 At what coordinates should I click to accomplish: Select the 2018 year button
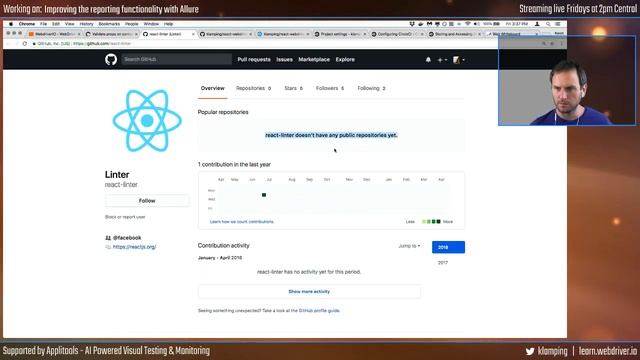(x=448, y=247)
